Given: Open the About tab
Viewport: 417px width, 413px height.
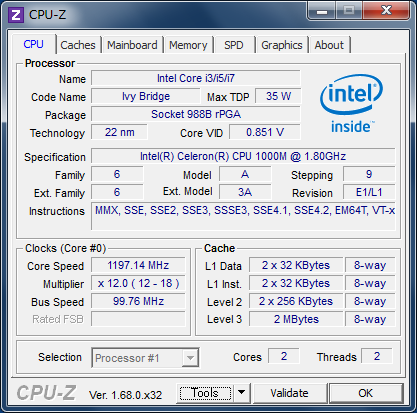Looking at the screenshot, I should point(329,45).
